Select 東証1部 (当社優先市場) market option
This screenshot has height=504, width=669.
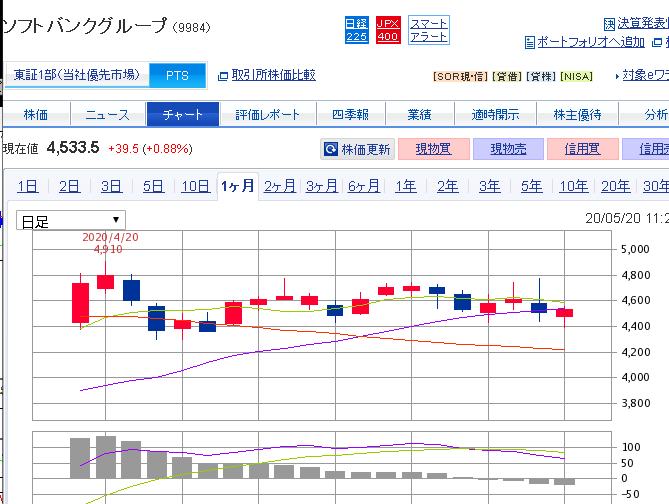(78, 75)
